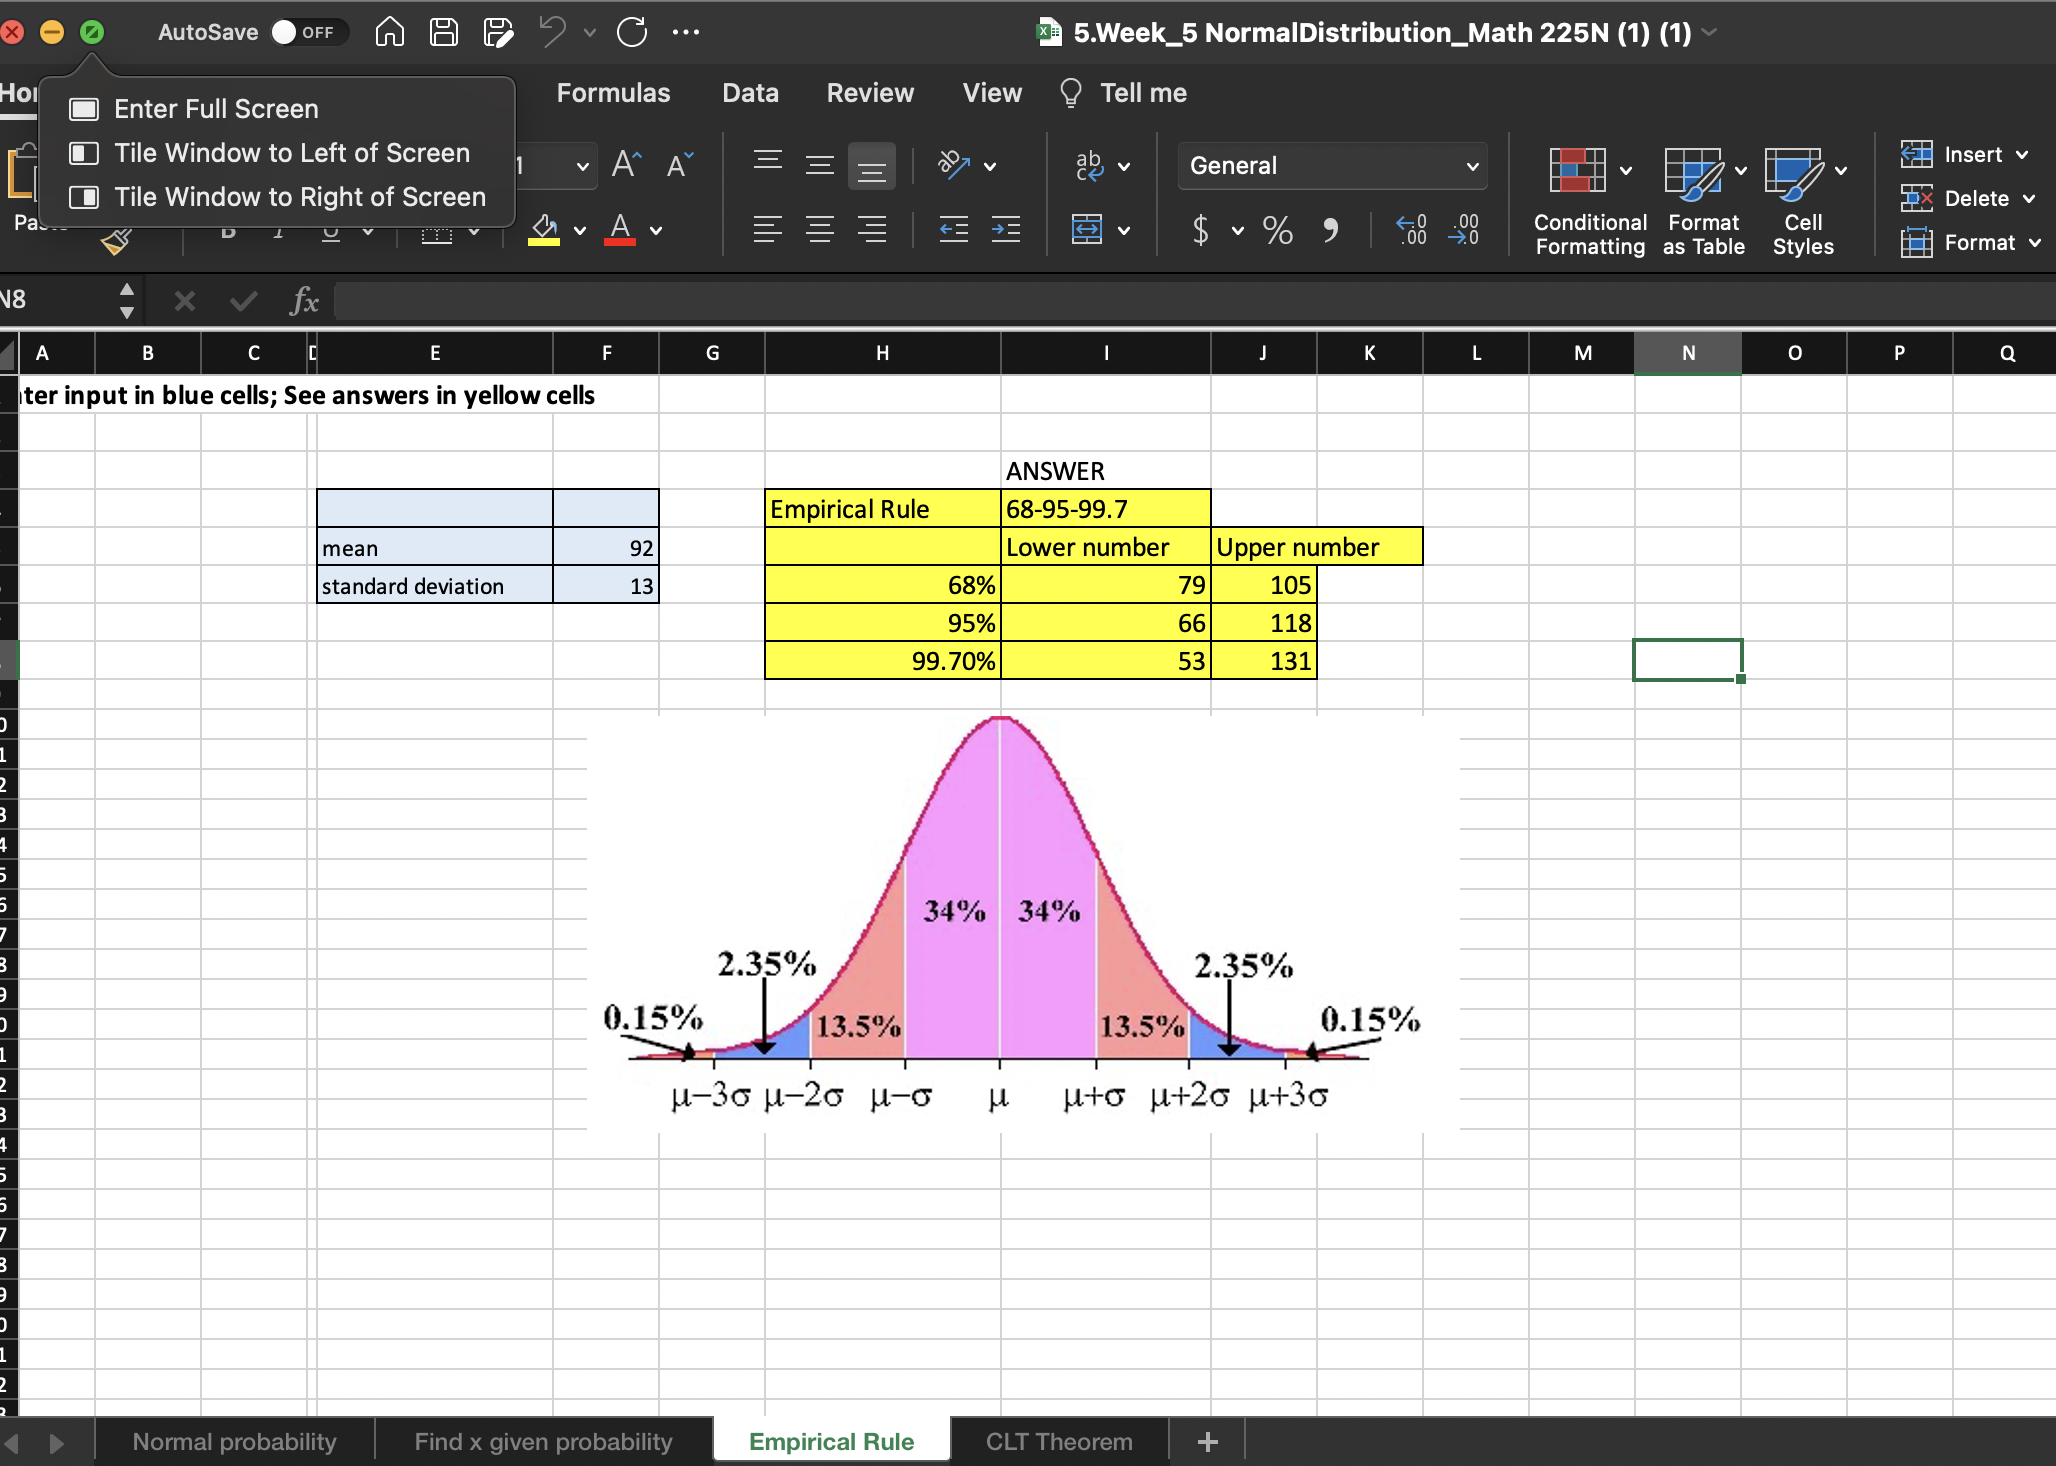Click the Percent Style icon
Screen dimensions: 2056x1466
(x=1277, y=230)
